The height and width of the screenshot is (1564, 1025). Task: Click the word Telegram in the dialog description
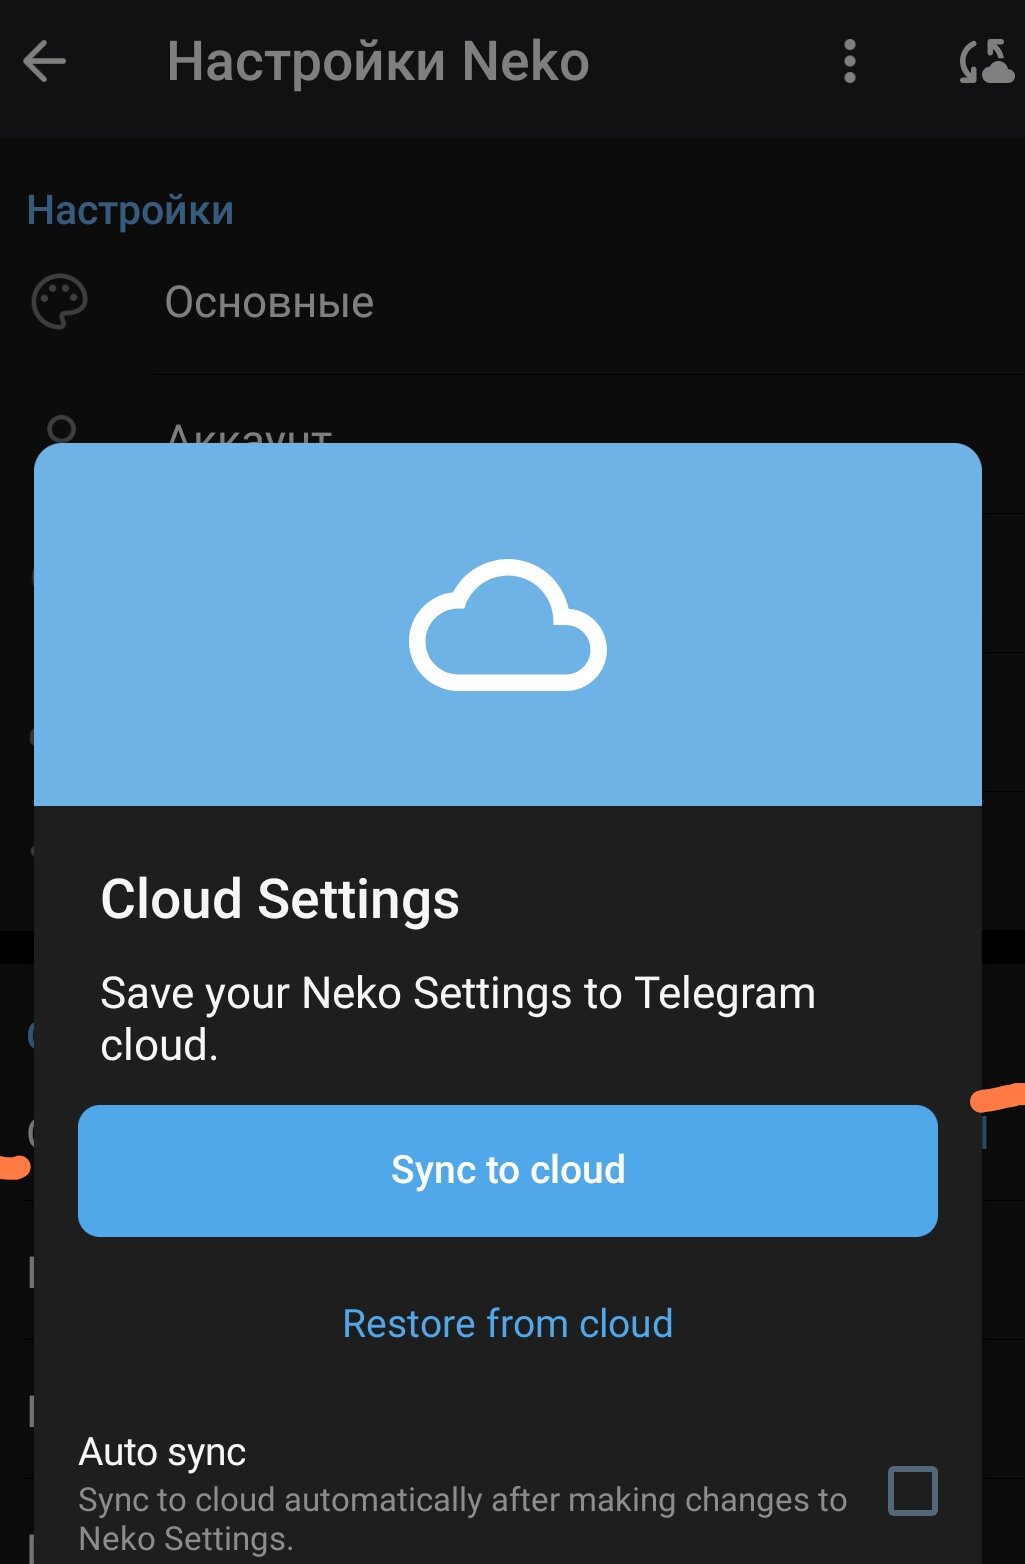(725, 993)
